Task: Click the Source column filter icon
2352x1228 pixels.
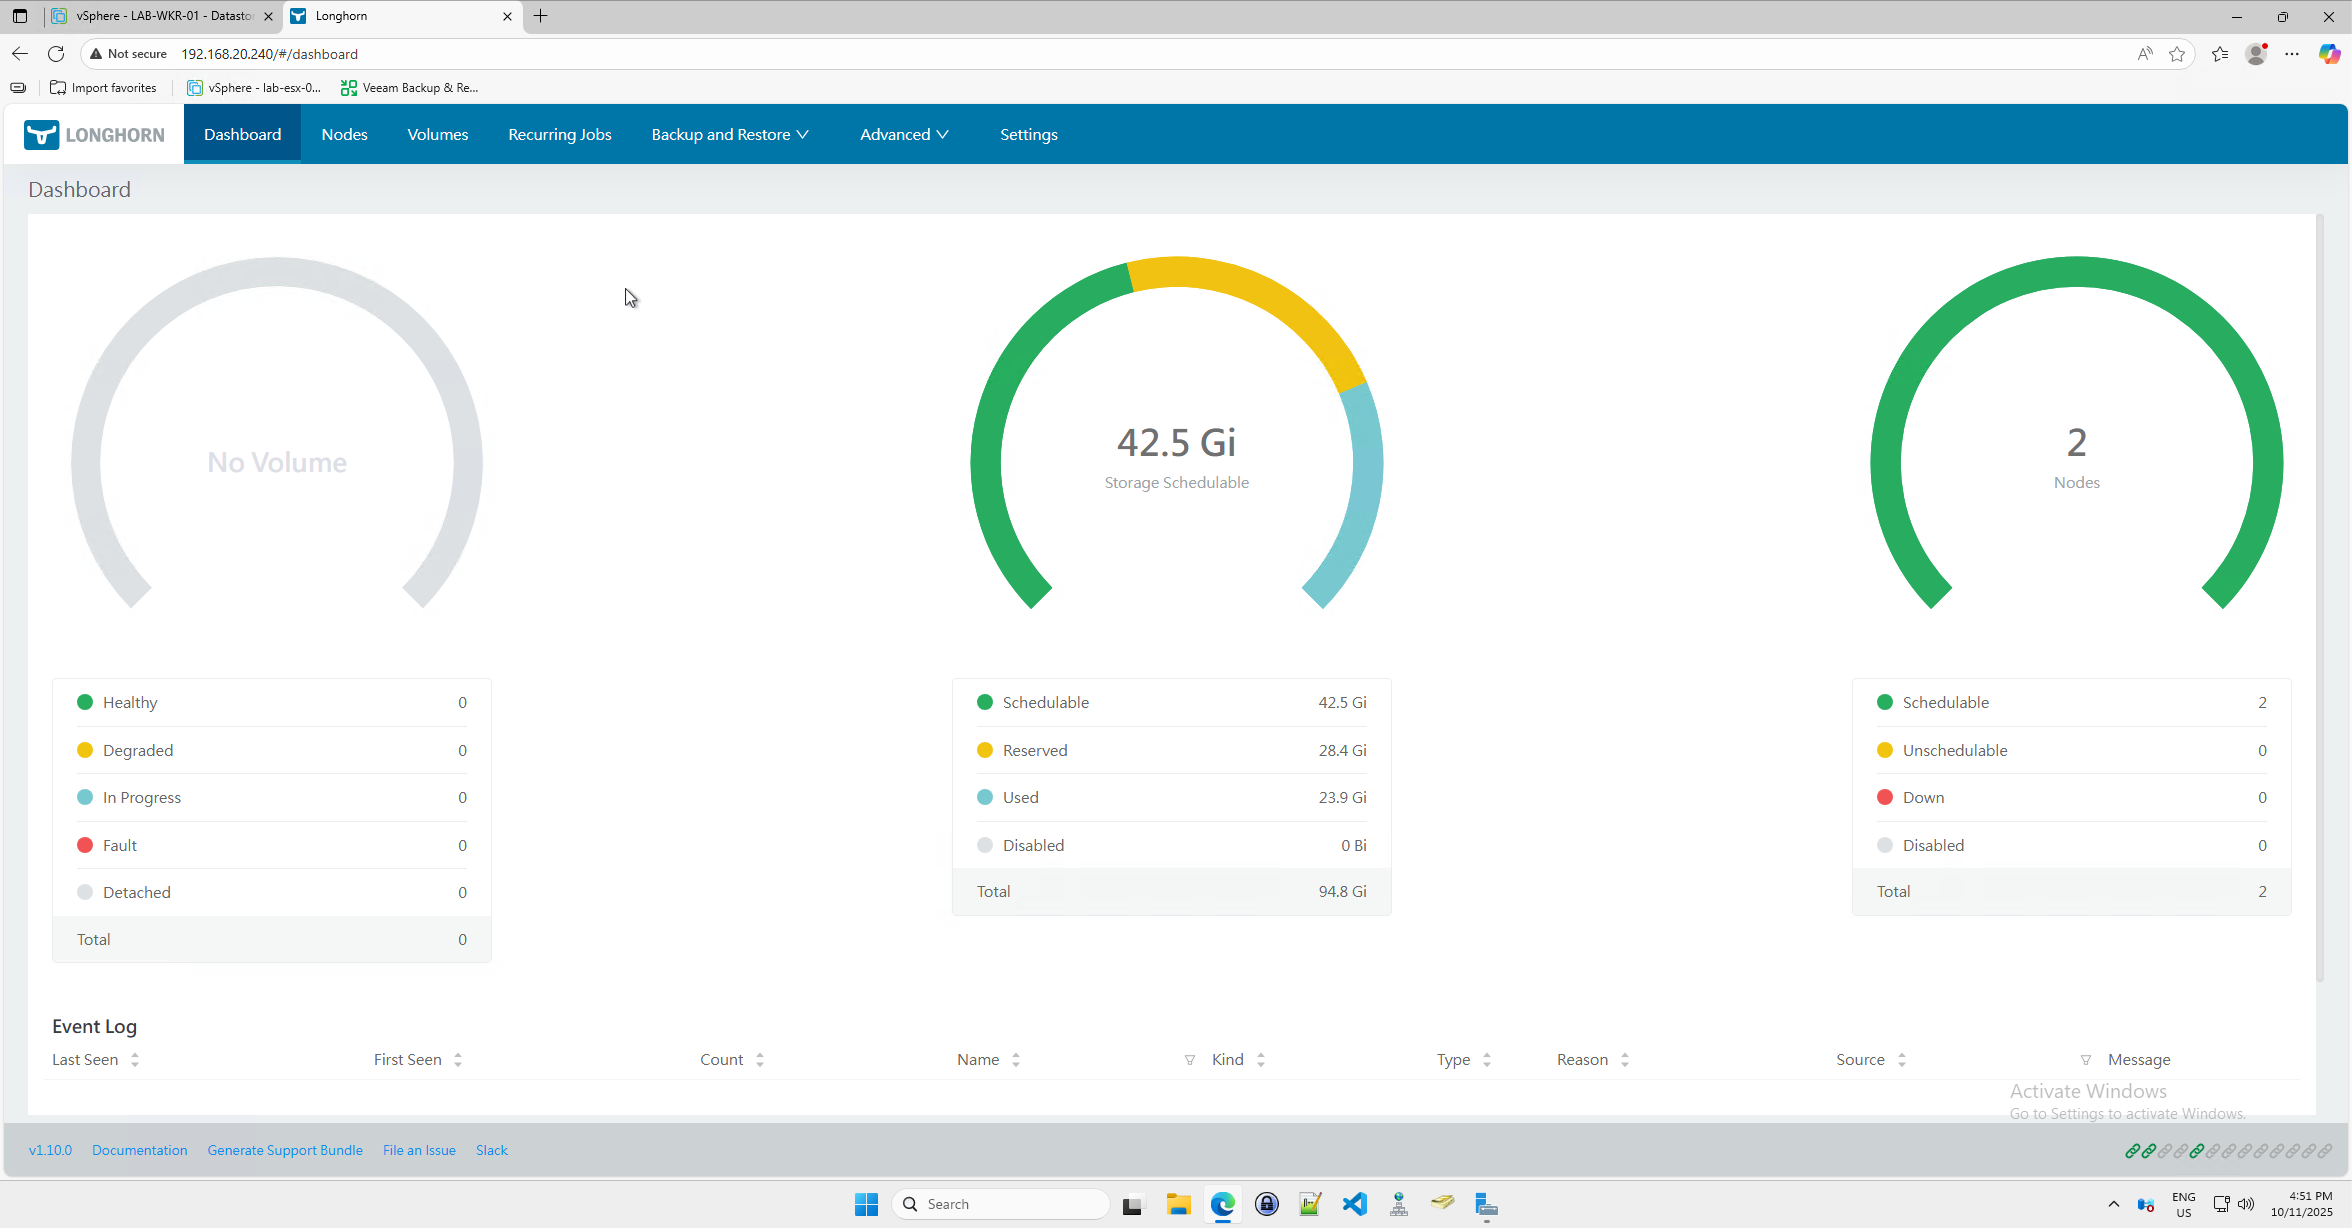Action: pos(2085,1060)
